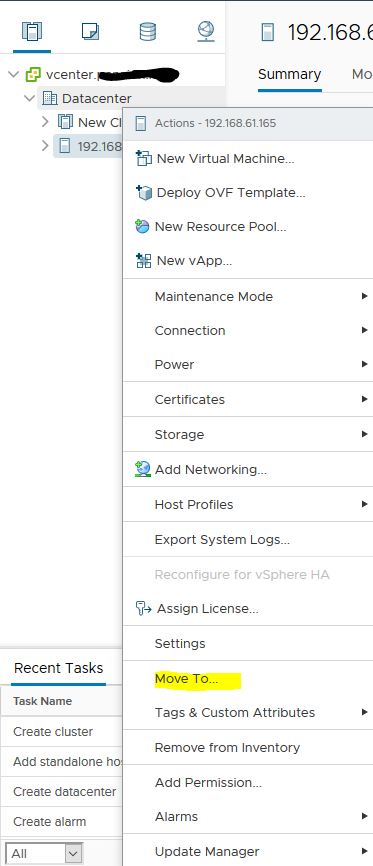Switch to the Summary tab

click(290, 75)
